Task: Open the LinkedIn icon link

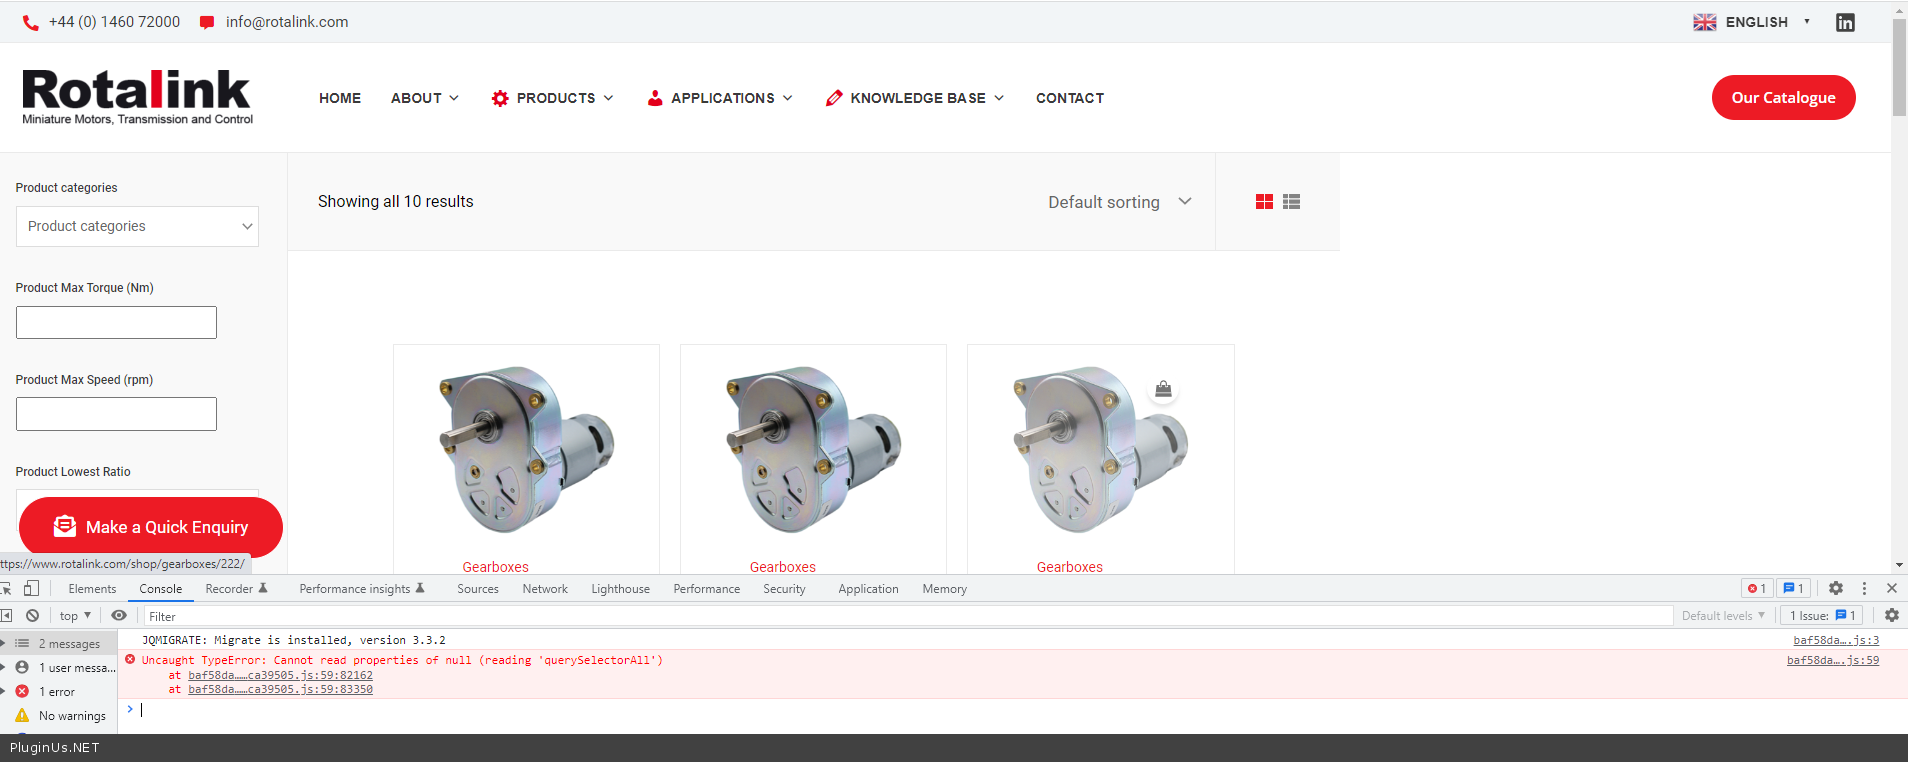Action: (1845, 22)
